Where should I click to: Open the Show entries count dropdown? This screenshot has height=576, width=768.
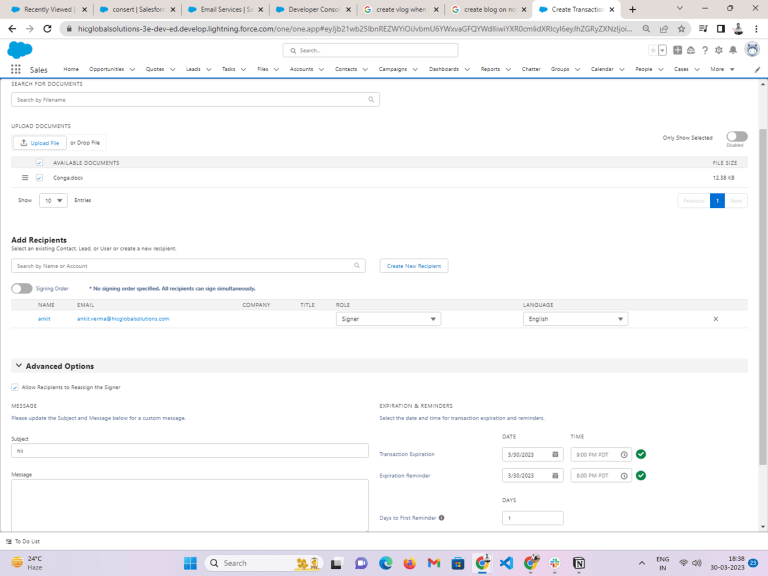pos(53,200)
